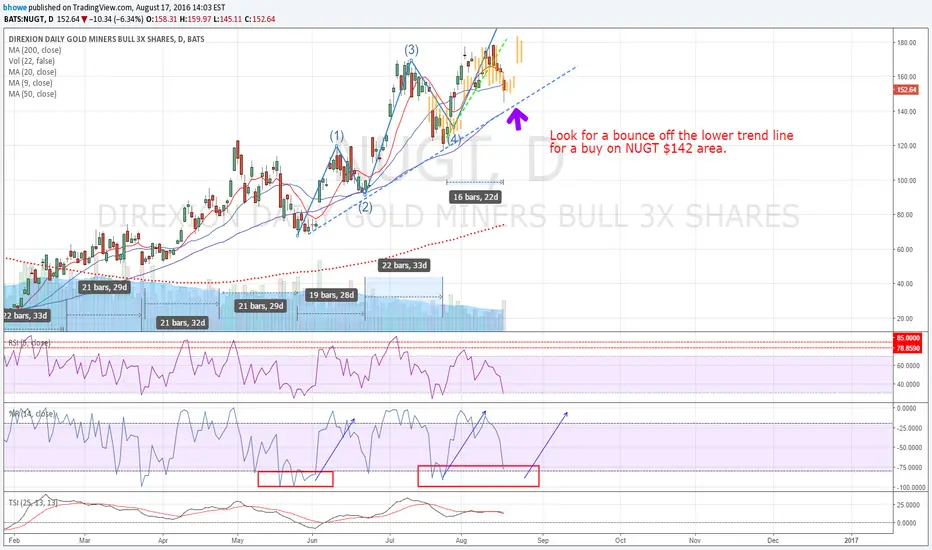Viewport: 932px width, 550px height.
Task: Select the MA (9, close) legend entry
Action: pyautogui.click(x=30, y=83)
